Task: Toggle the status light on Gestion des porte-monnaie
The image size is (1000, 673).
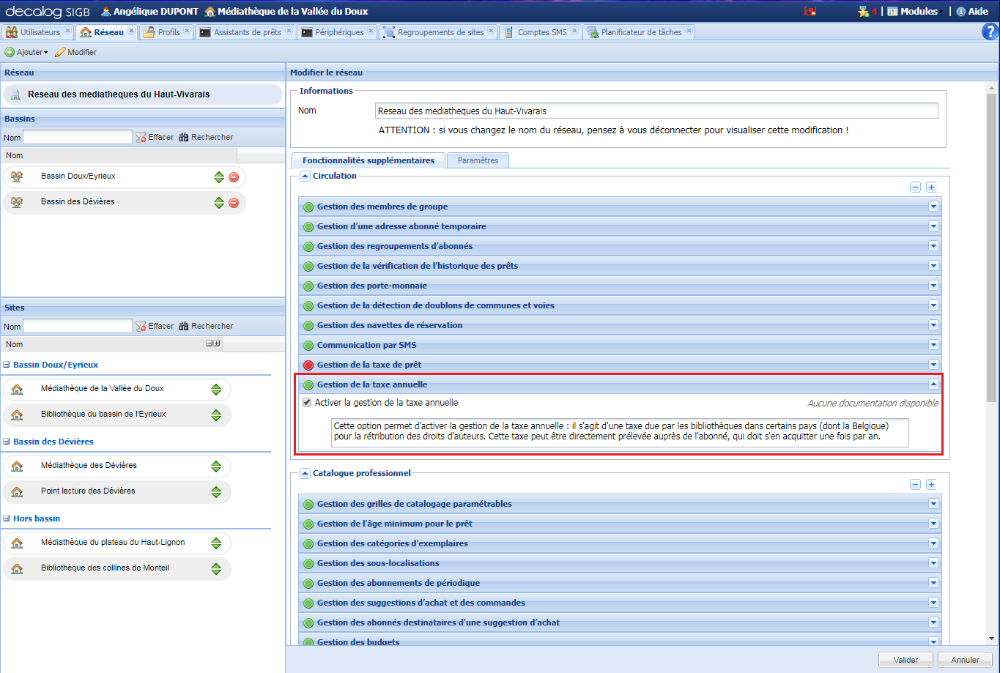Action: 308,285
